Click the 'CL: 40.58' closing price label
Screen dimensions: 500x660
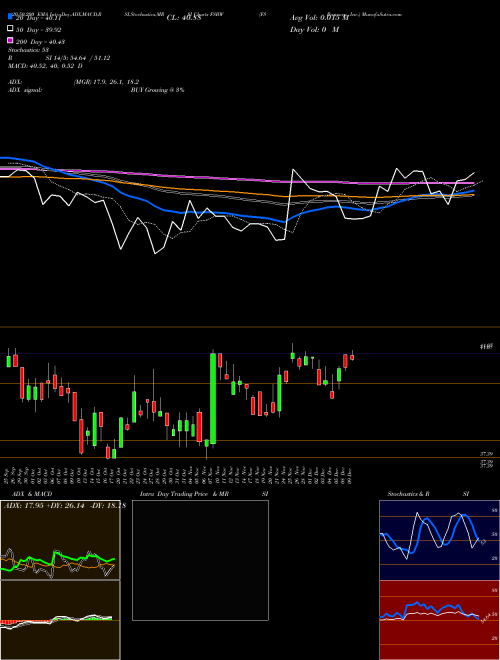pyautogui.click(x=184, y=18)
